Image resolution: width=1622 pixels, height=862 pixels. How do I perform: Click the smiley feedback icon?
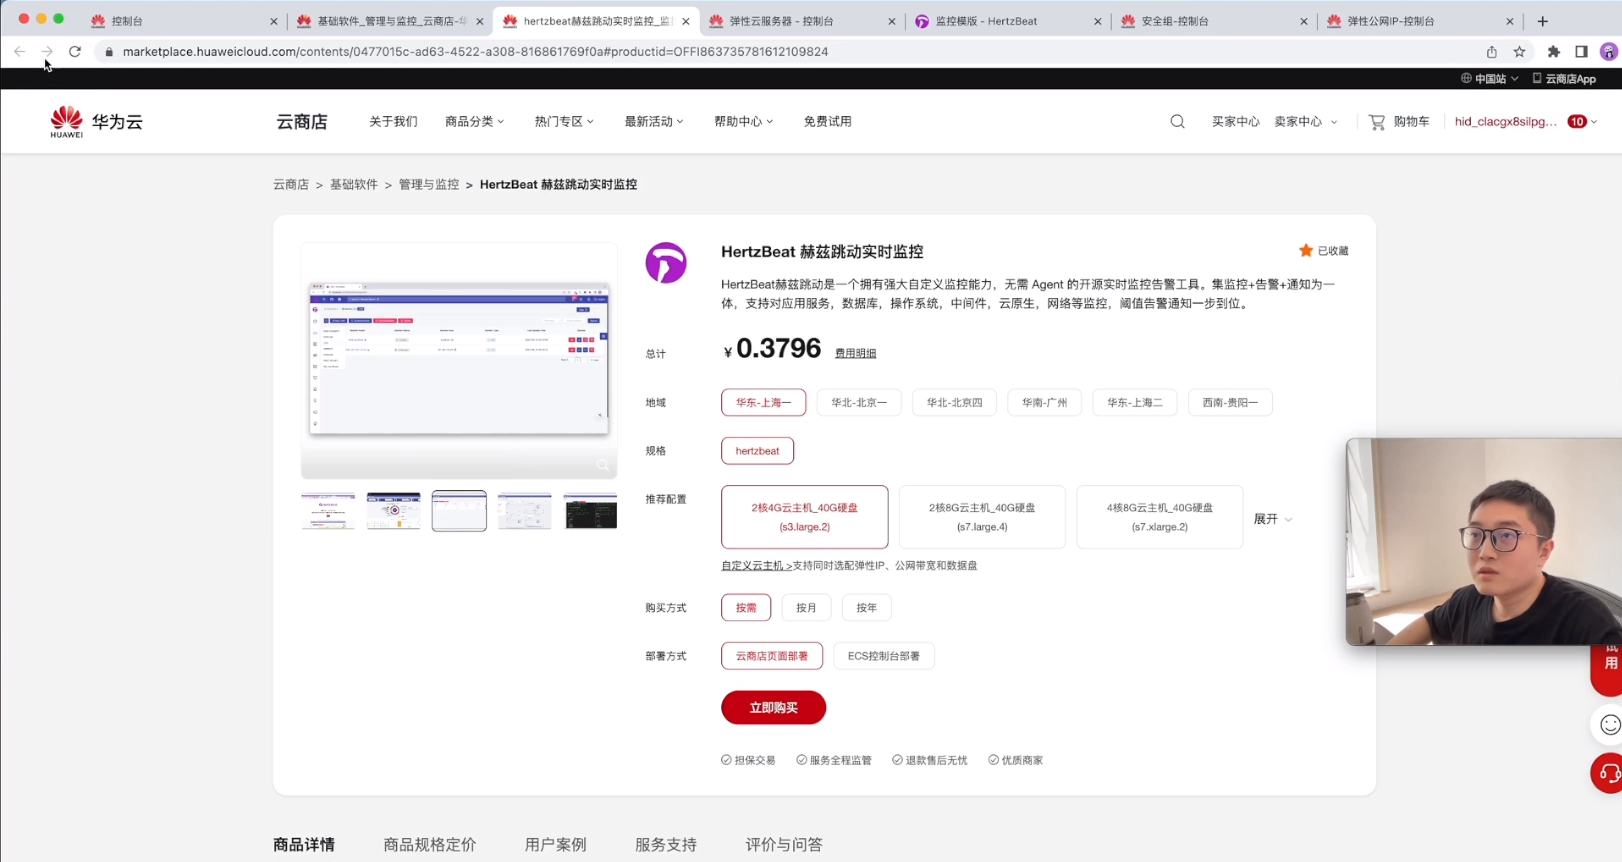[x=1609, y=725]
